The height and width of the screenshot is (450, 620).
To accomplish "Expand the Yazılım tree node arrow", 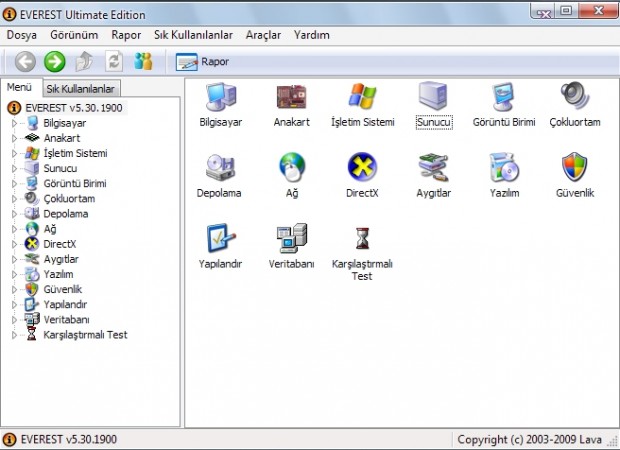I will tap(14, 274).
